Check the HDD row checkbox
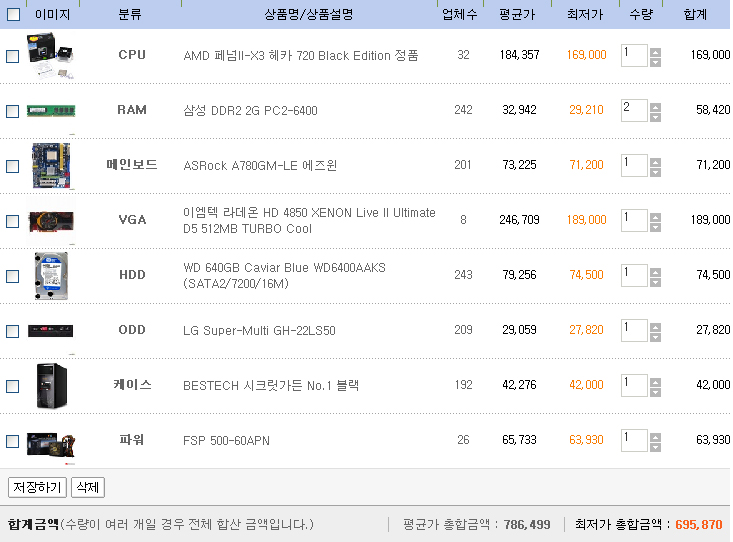733x542 pixels. click(x=13, y=276)
